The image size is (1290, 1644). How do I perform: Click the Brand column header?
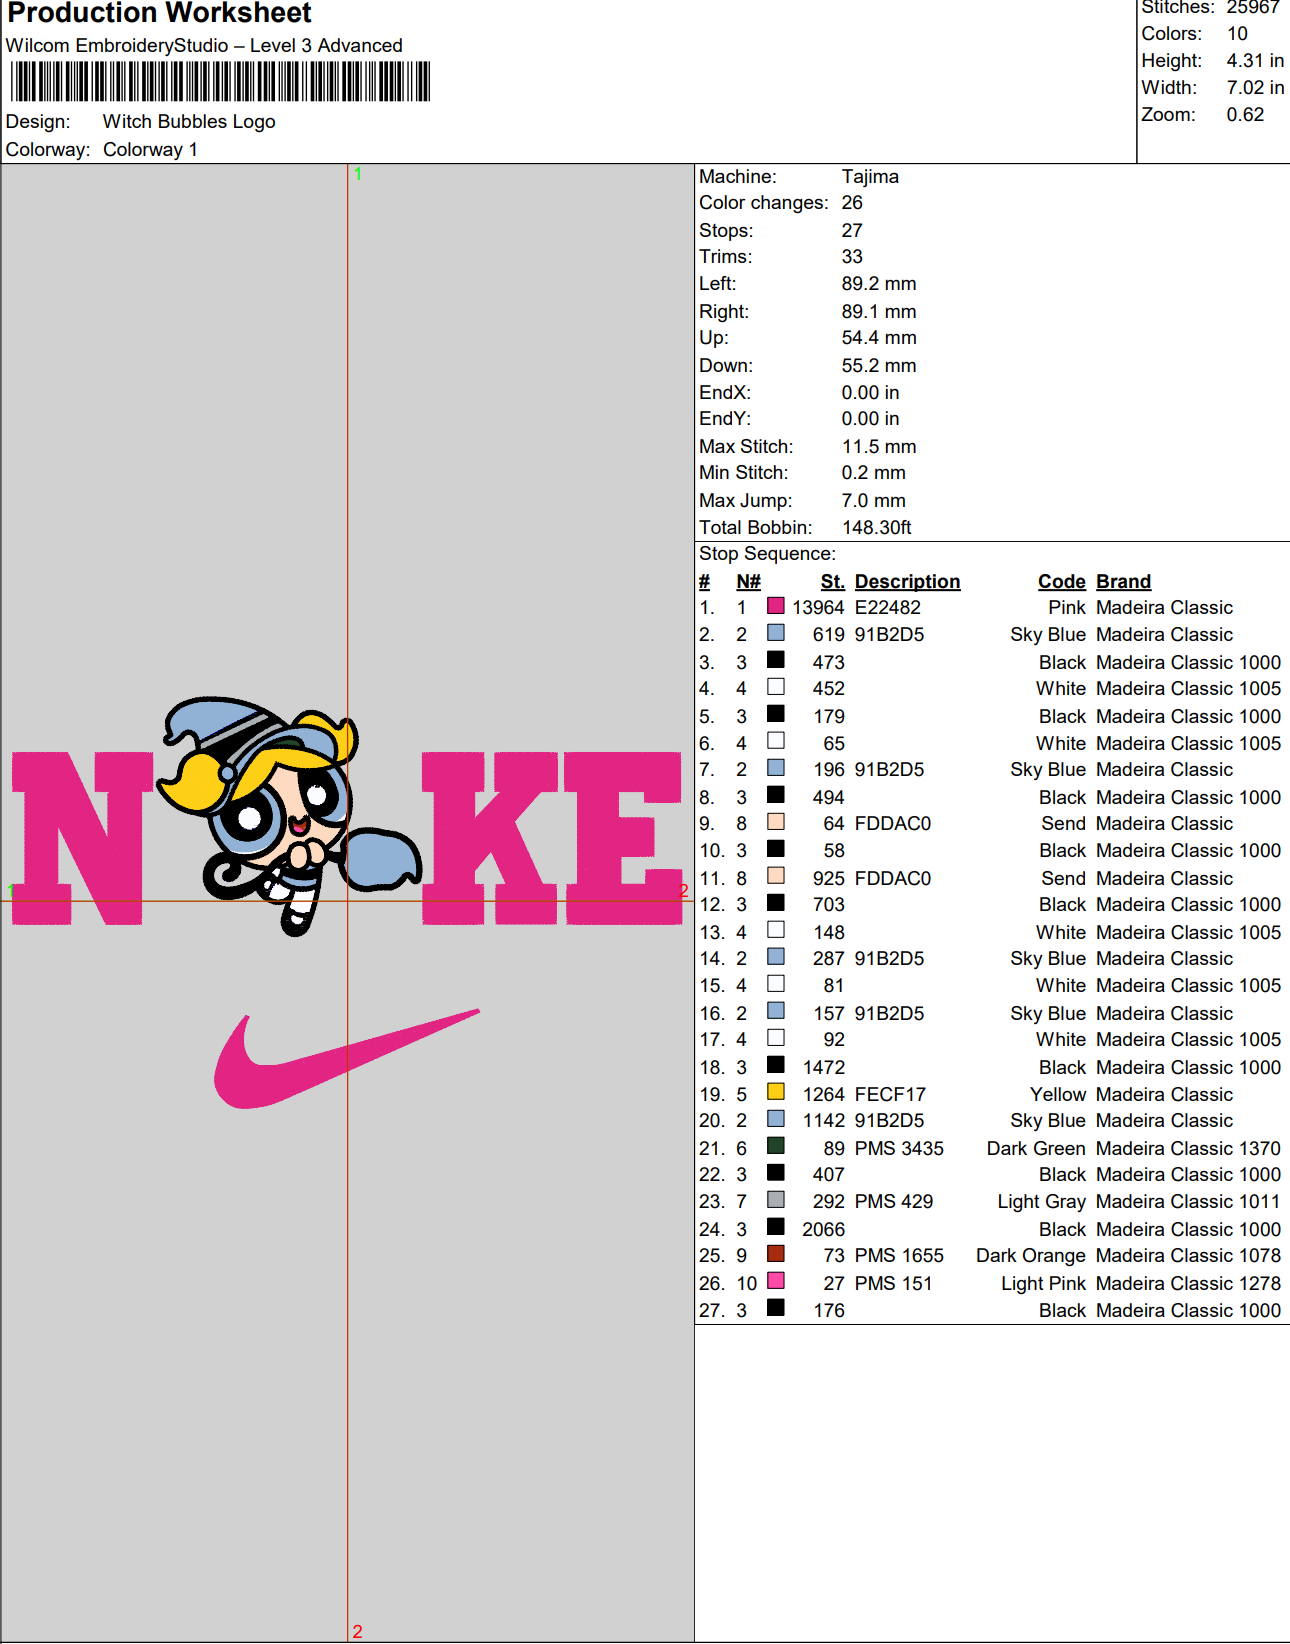1123,582
